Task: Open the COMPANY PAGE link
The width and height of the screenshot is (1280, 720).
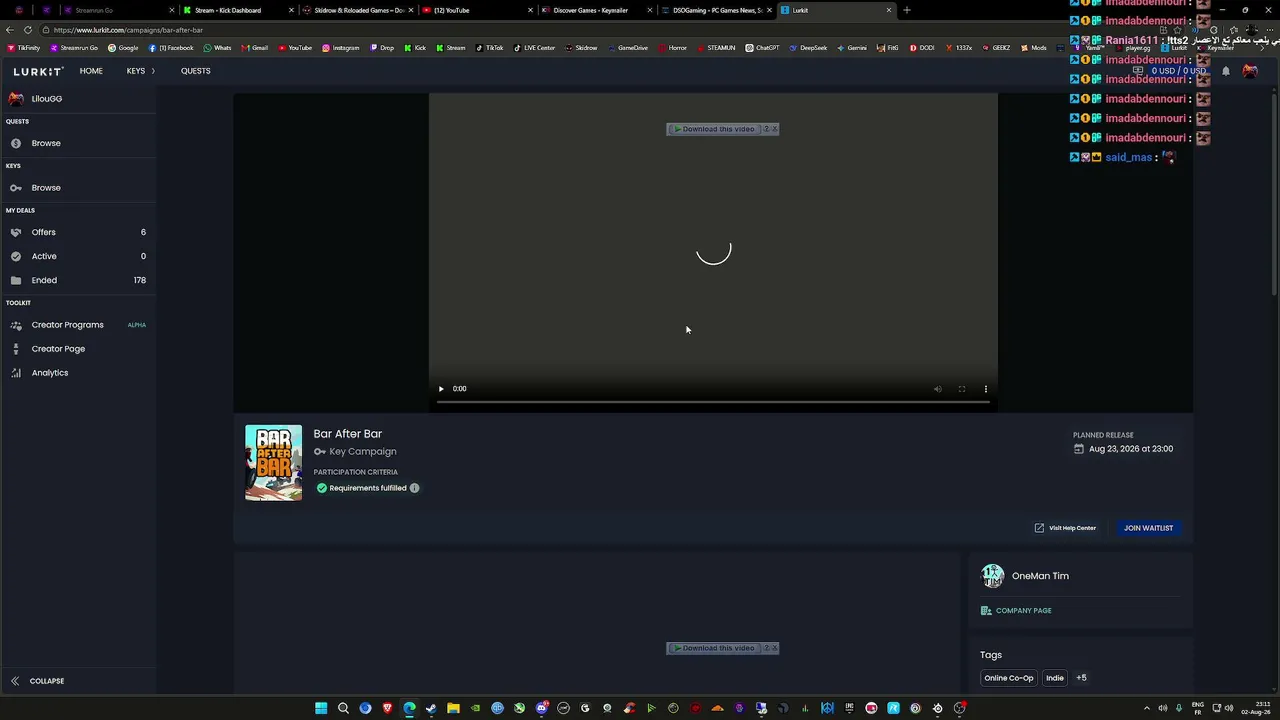Action: coord(1017,611)
